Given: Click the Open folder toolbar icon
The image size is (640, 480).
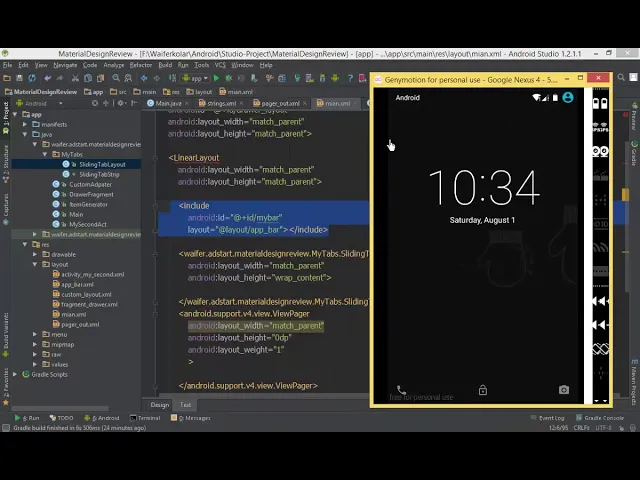Looking at the screenshot, I should pyautogui.click(x=7, y=78).
